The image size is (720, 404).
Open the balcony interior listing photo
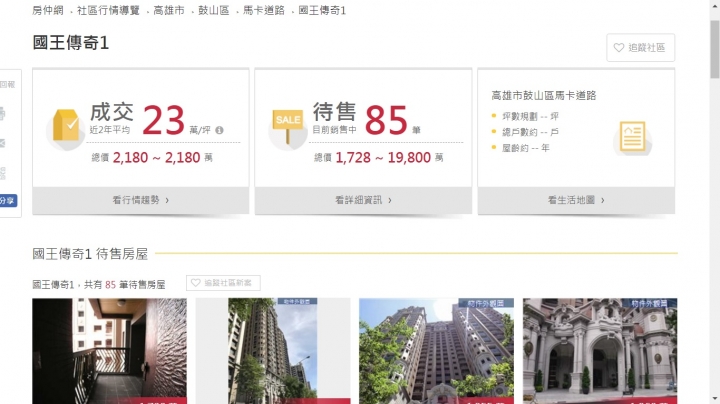(109, 351)
